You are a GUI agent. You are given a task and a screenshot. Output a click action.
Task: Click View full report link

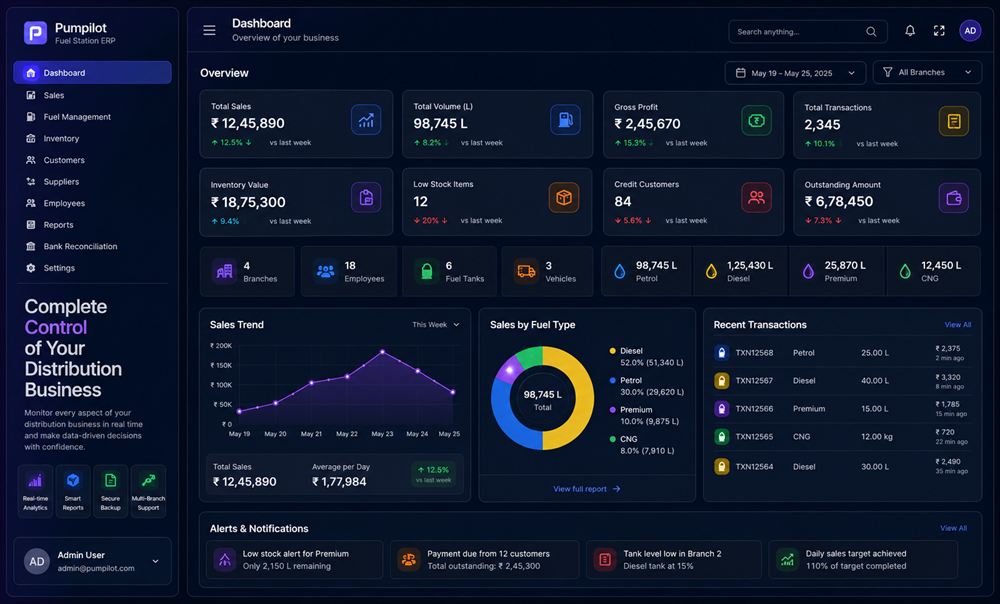pos(587,489)
